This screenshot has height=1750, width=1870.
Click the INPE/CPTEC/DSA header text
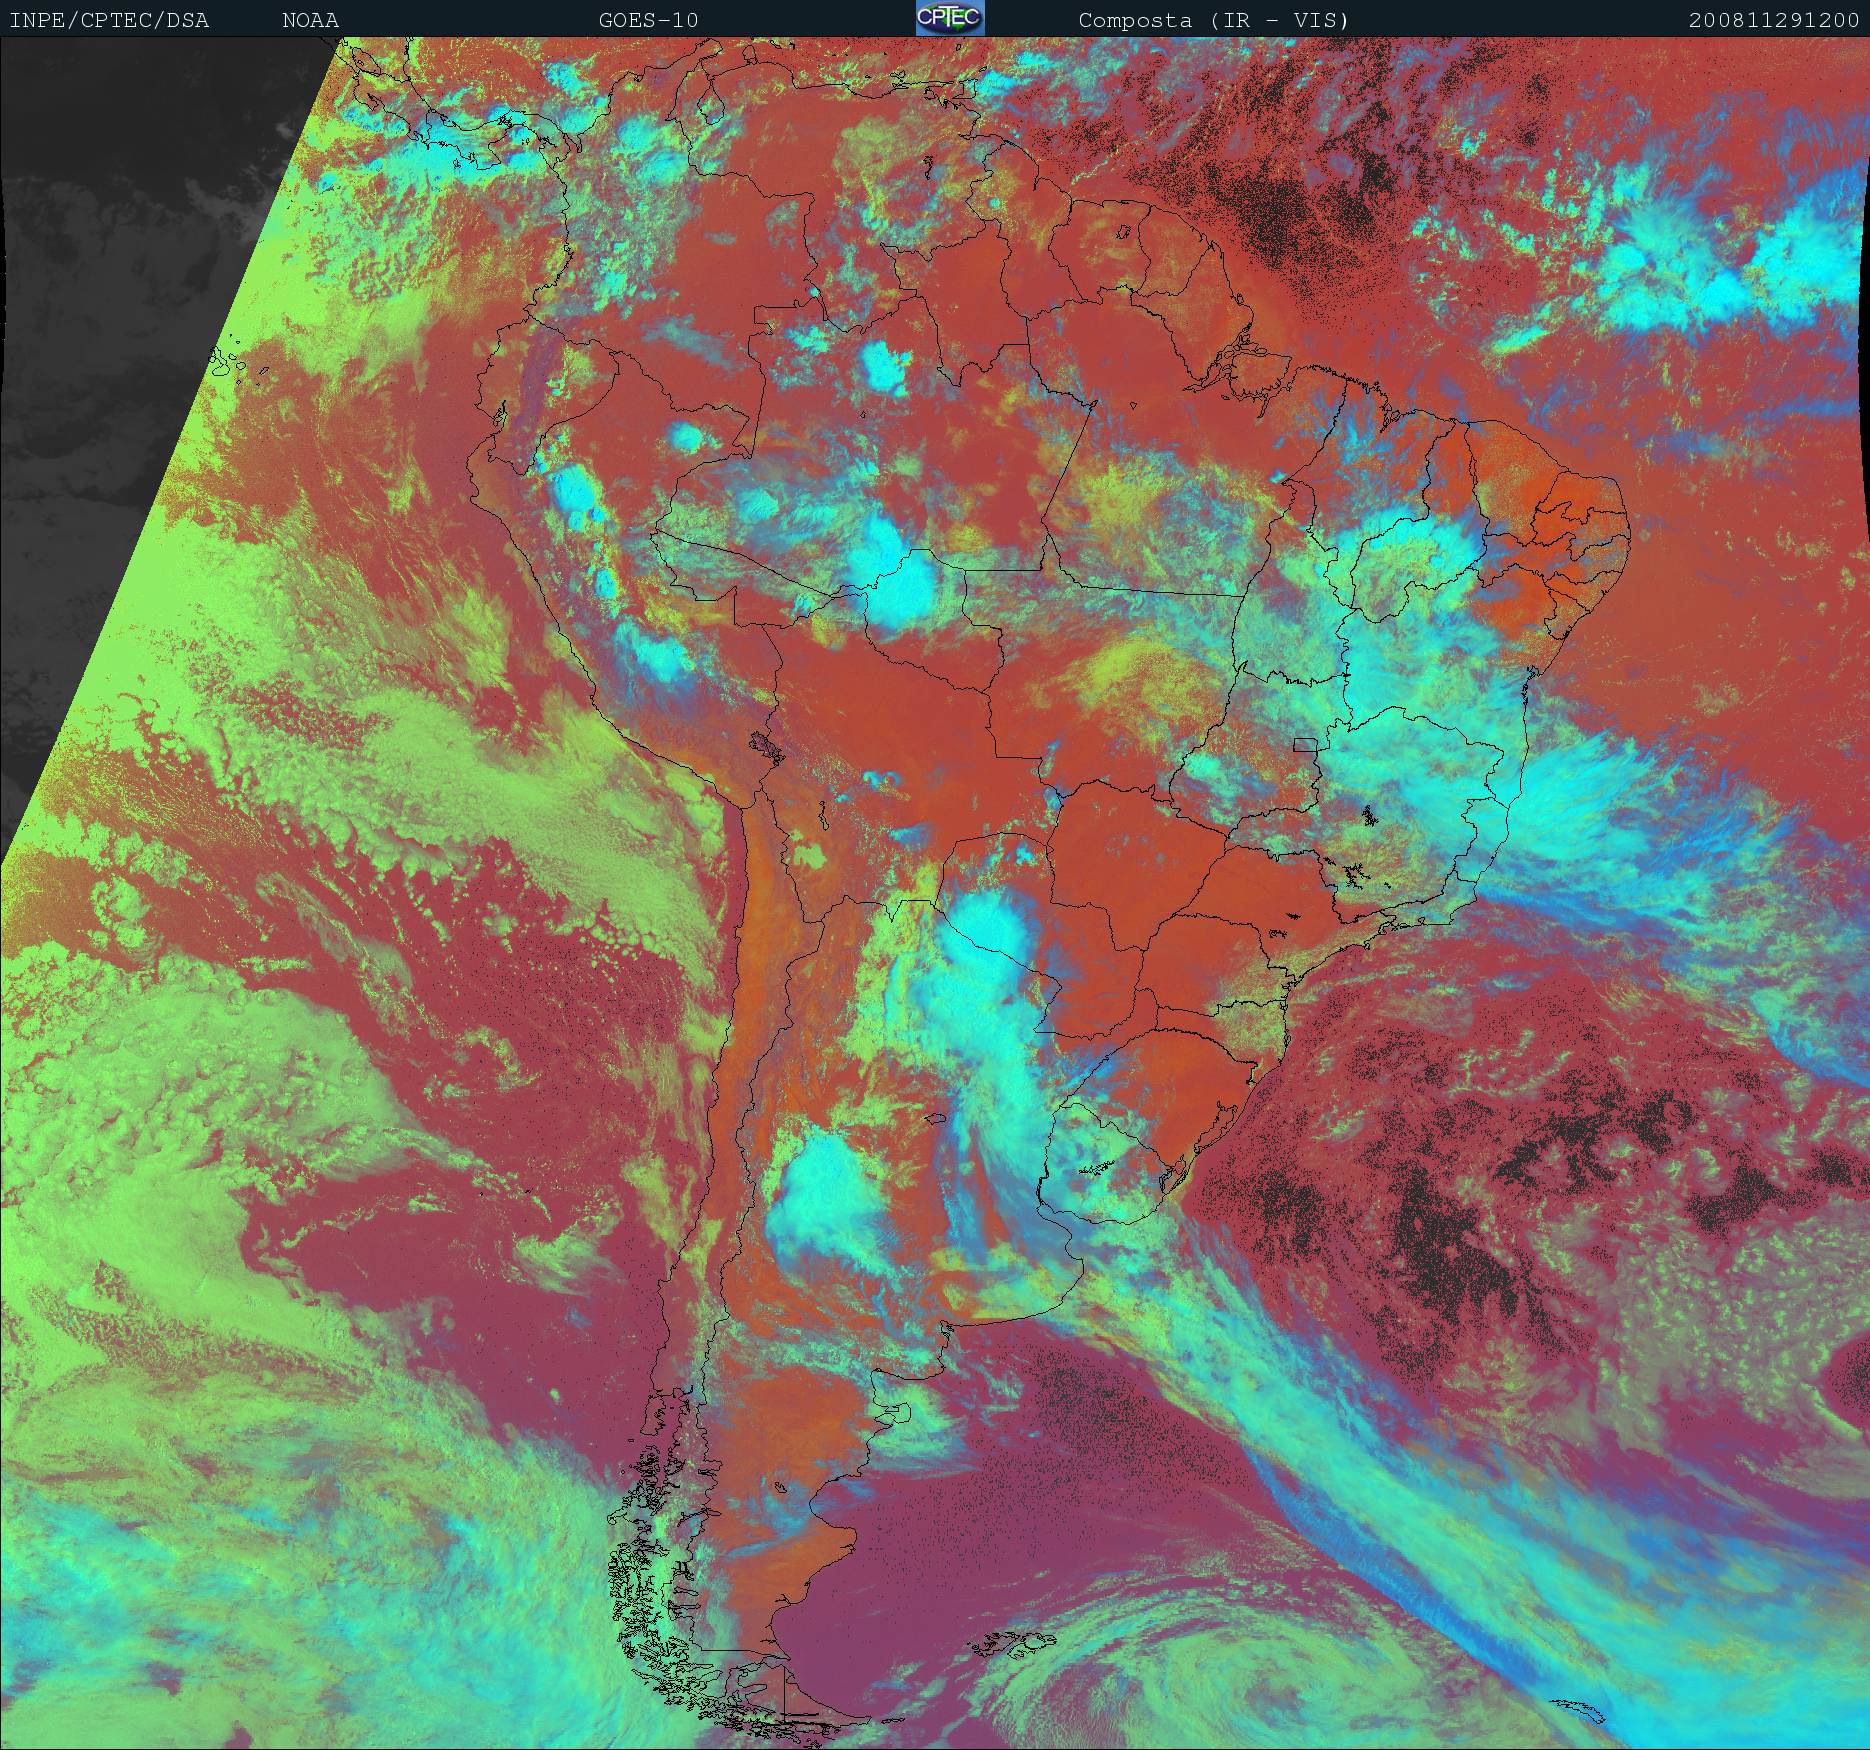pyautogui.click(x=109, y=20)
